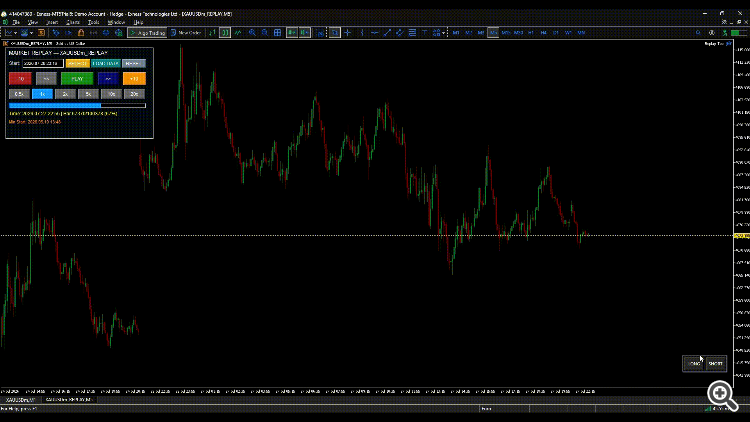The height and width of the screenshot is (422, 750).
Task: Click the magnifier zoom icon bottom right
Action: pos(722,395)
